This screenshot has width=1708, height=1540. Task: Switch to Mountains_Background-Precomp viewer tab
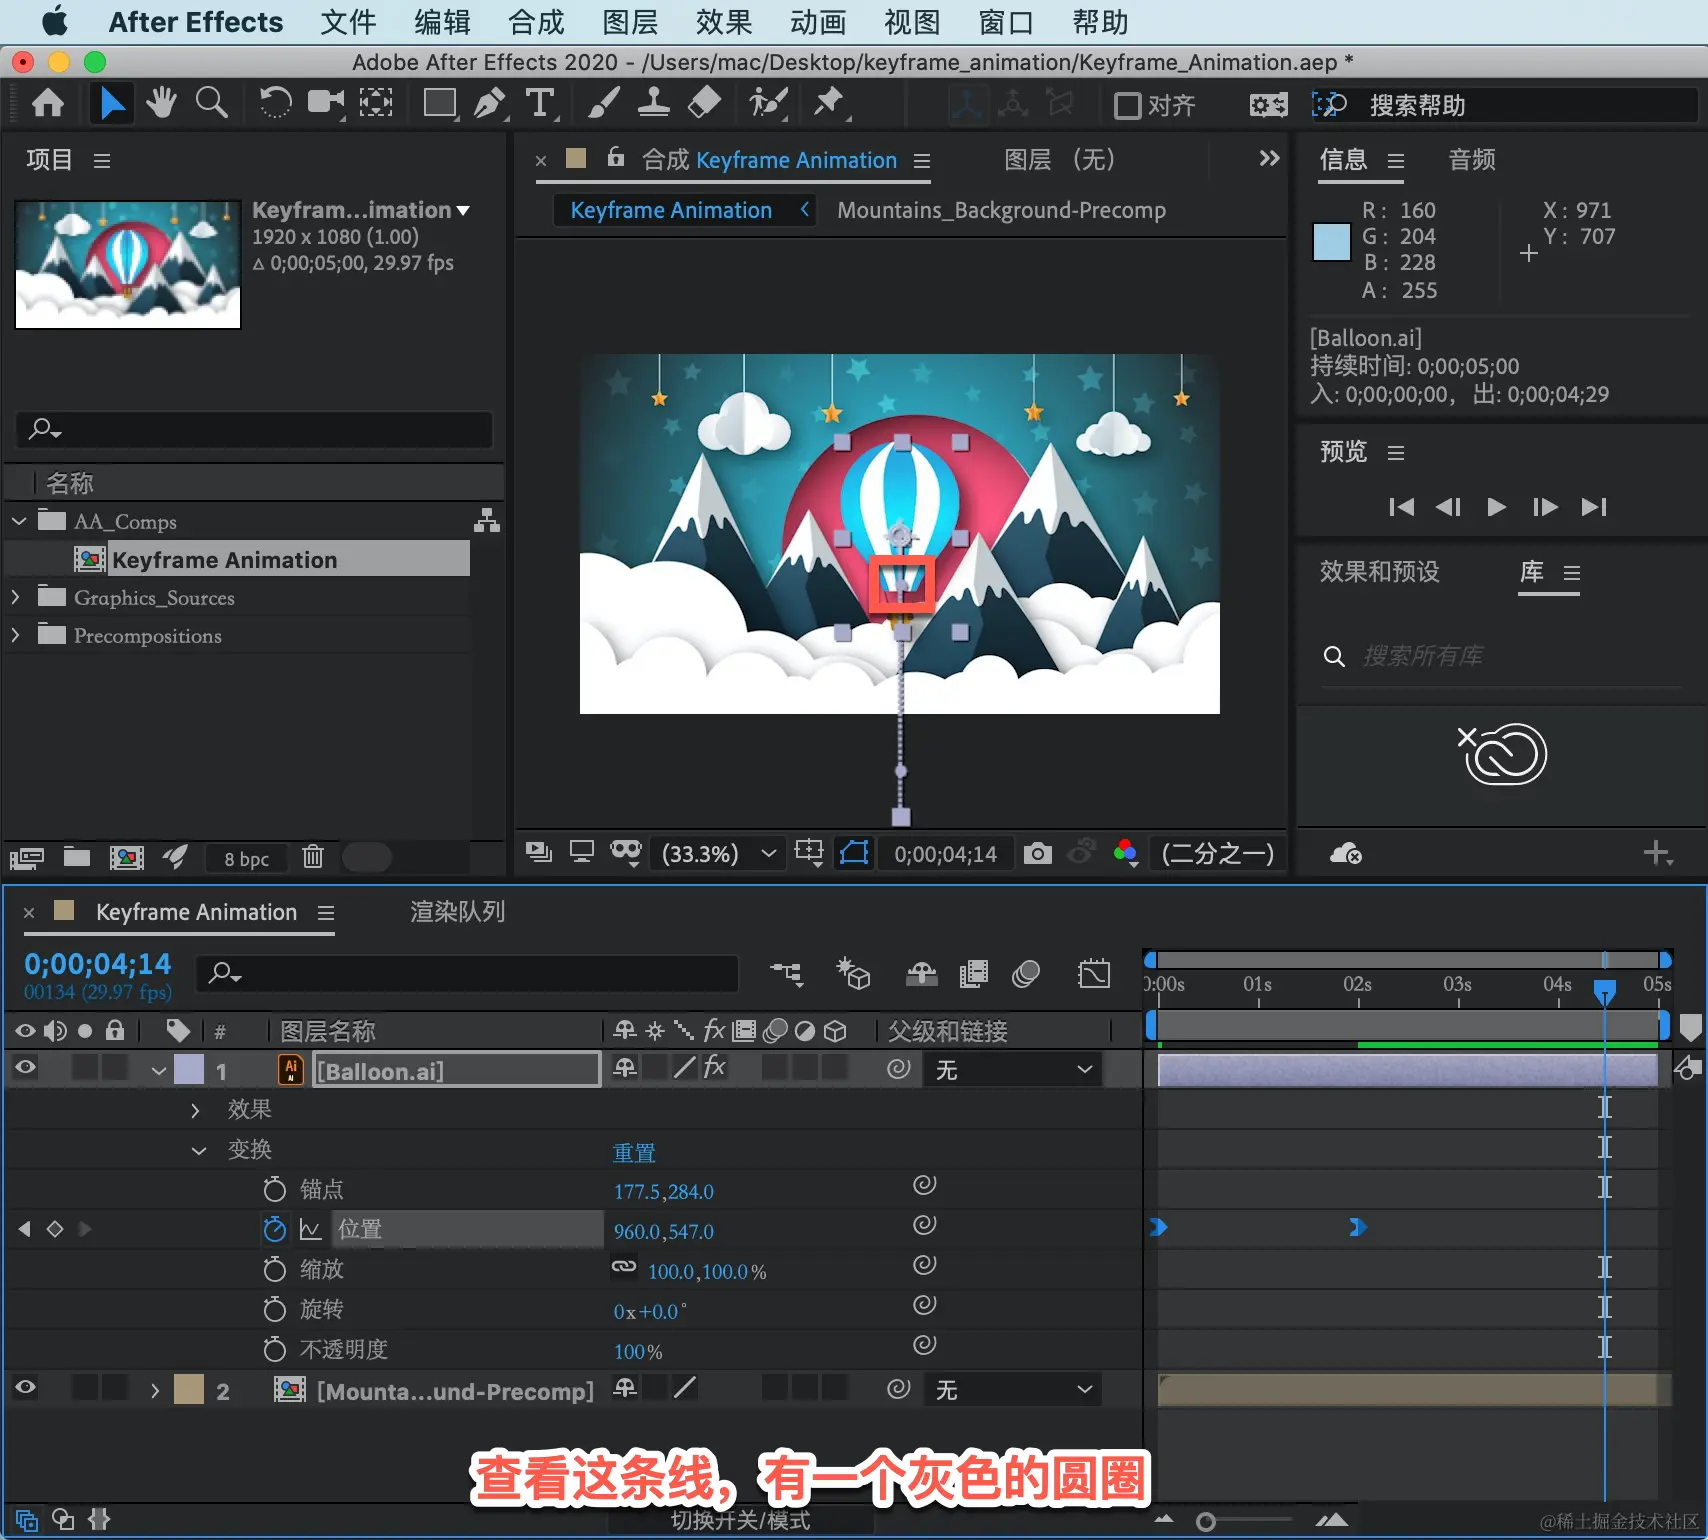pyautogui.click(x=1001, y=210)
